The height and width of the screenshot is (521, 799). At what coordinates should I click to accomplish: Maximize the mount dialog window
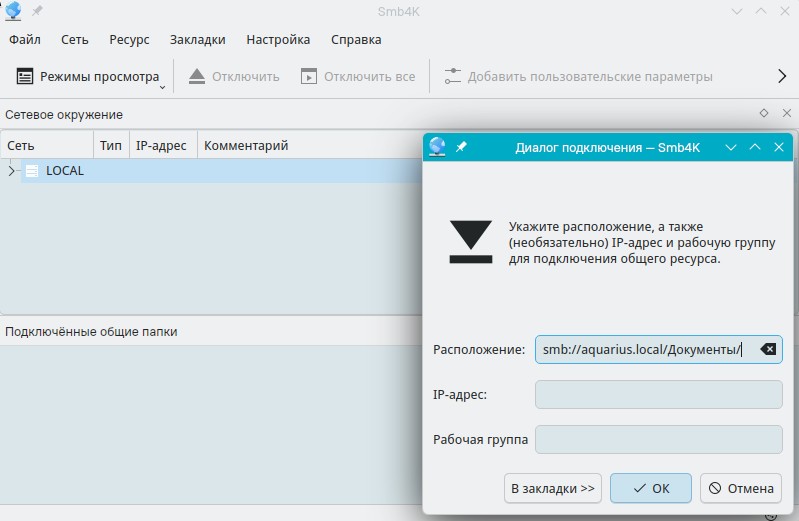point(755,147)
